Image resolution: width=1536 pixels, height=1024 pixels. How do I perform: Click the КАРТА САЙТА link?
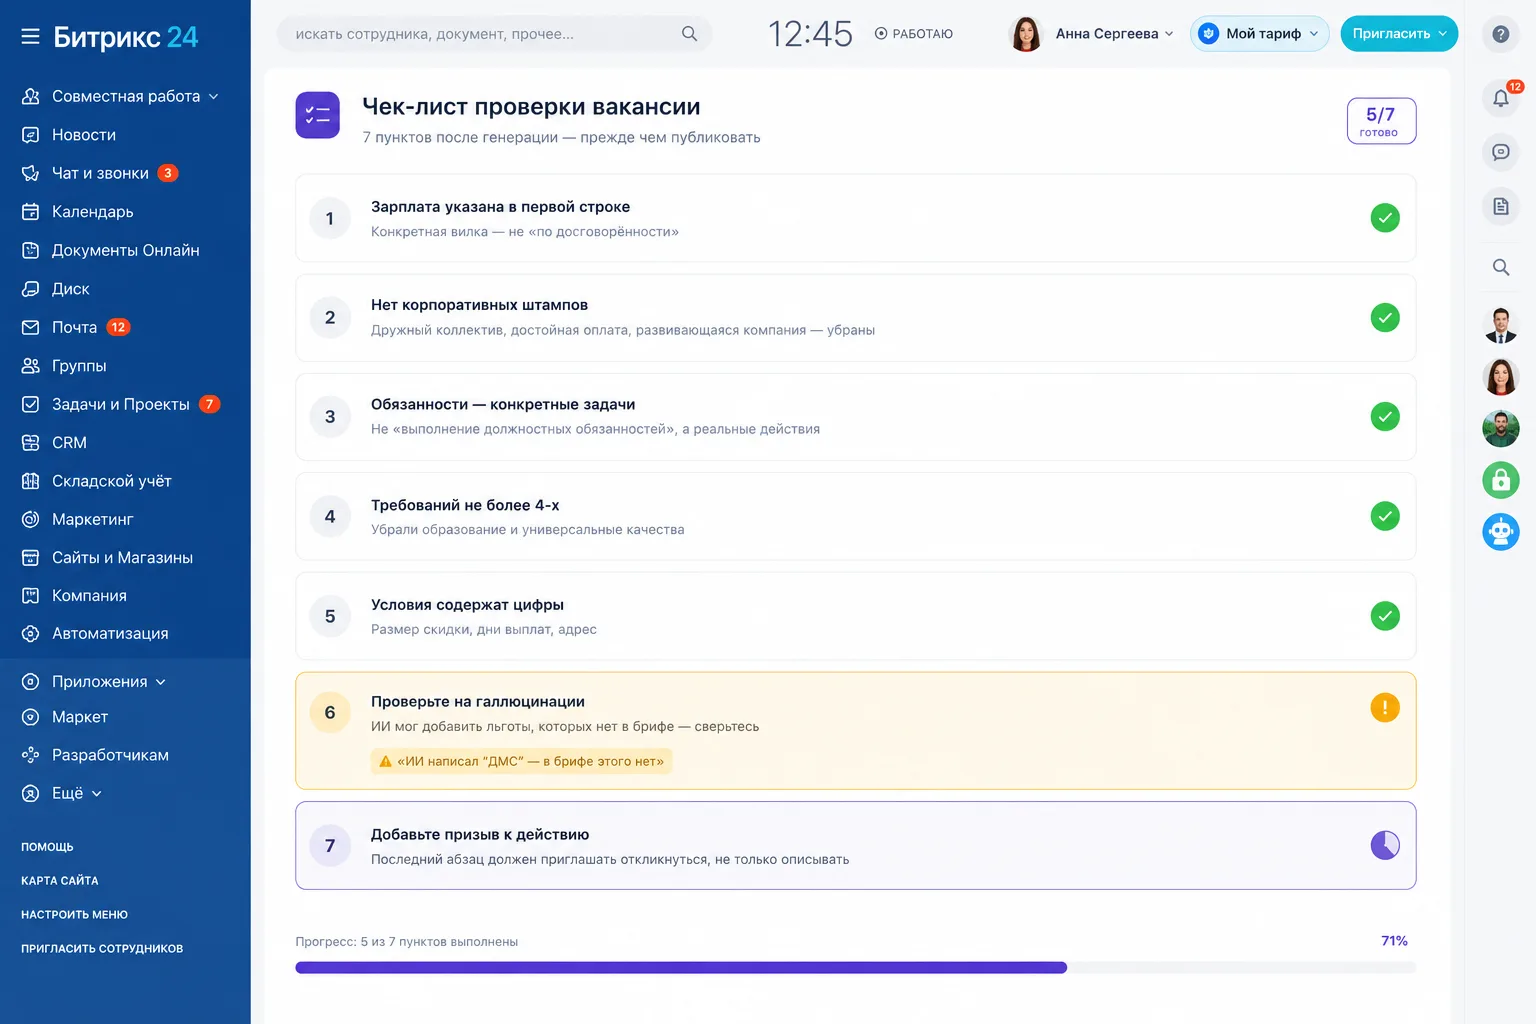(x=60, y=881)
